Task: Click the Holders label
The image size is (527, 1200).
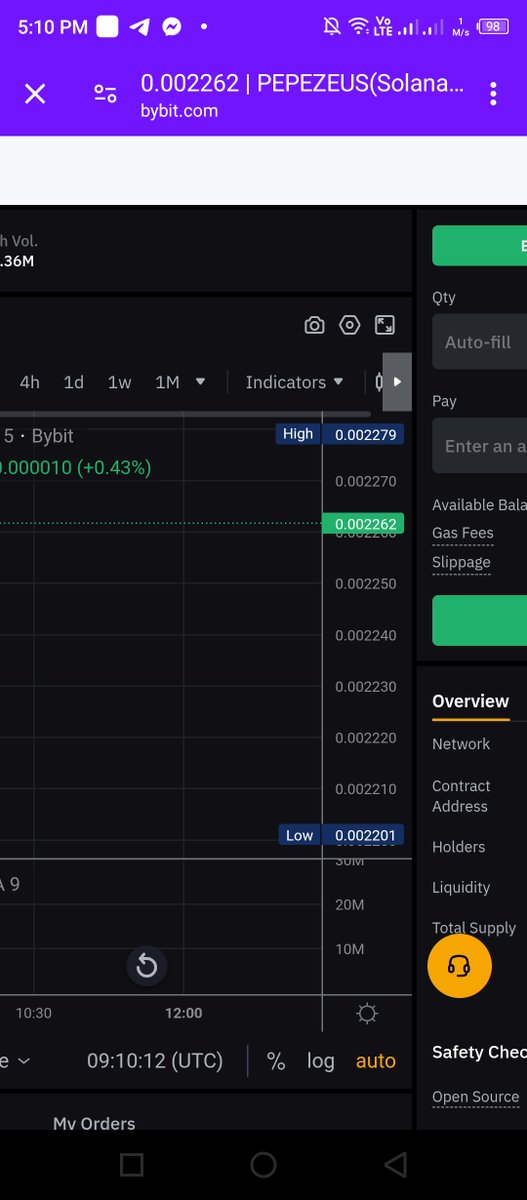Action: pyautogui.click(x=458, y=847)
